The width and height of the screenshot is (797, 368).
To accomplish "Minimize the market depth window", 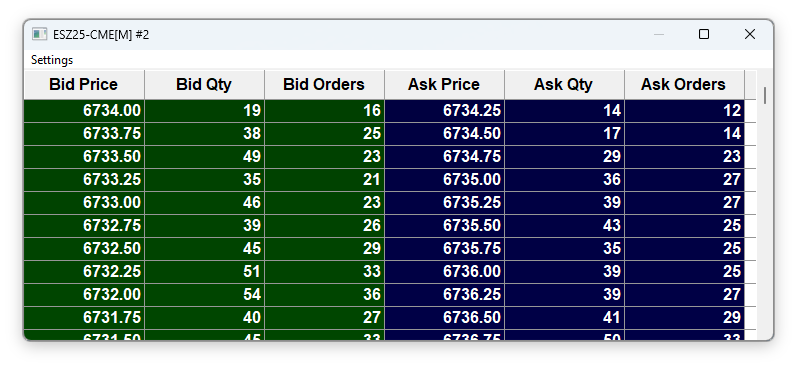I will (x=659, y=34).
